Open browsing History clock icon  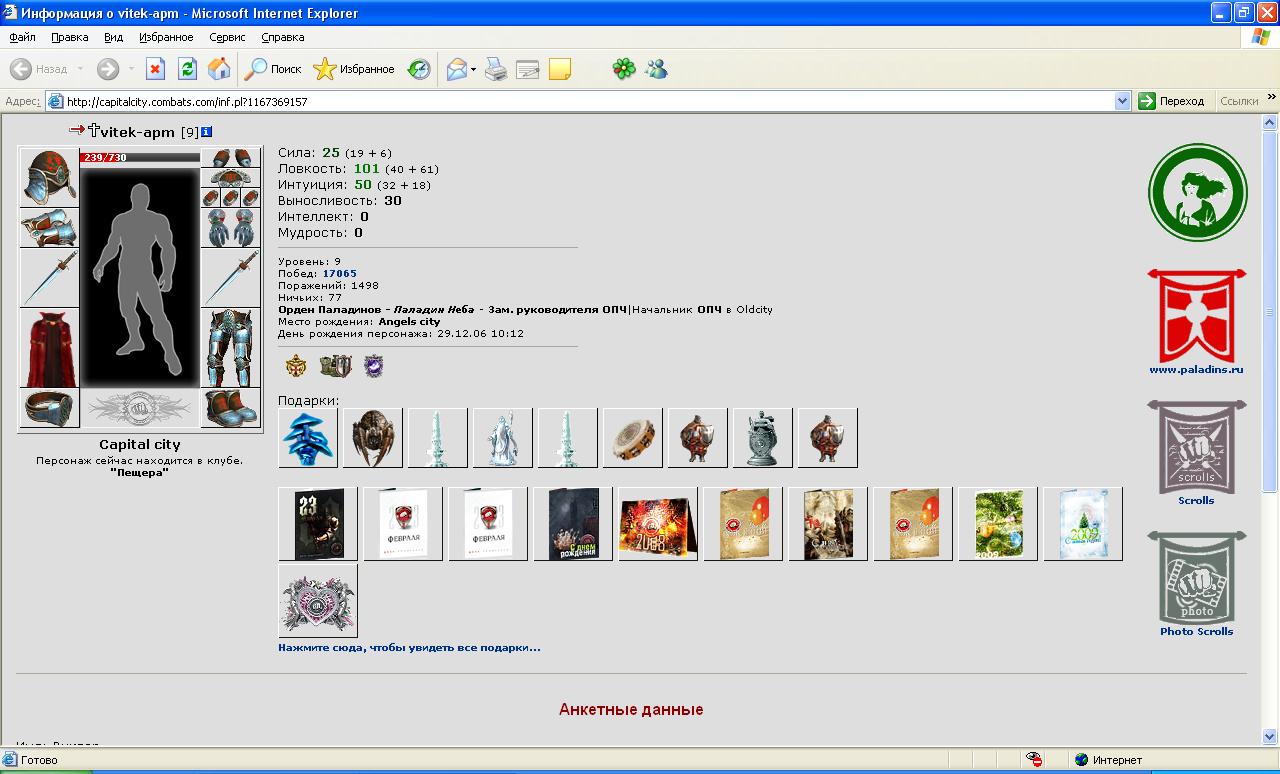[419, 69]
